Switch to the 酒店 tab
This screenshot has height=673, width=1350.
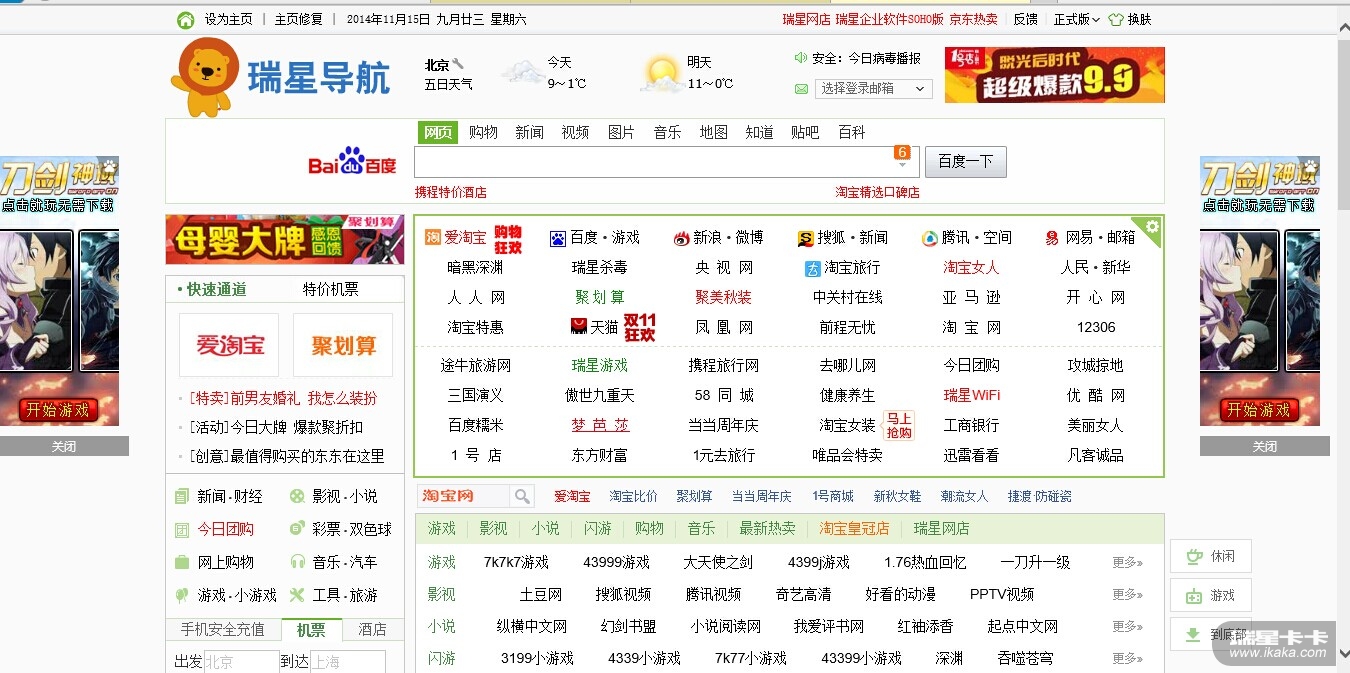(x=373, y=629)
